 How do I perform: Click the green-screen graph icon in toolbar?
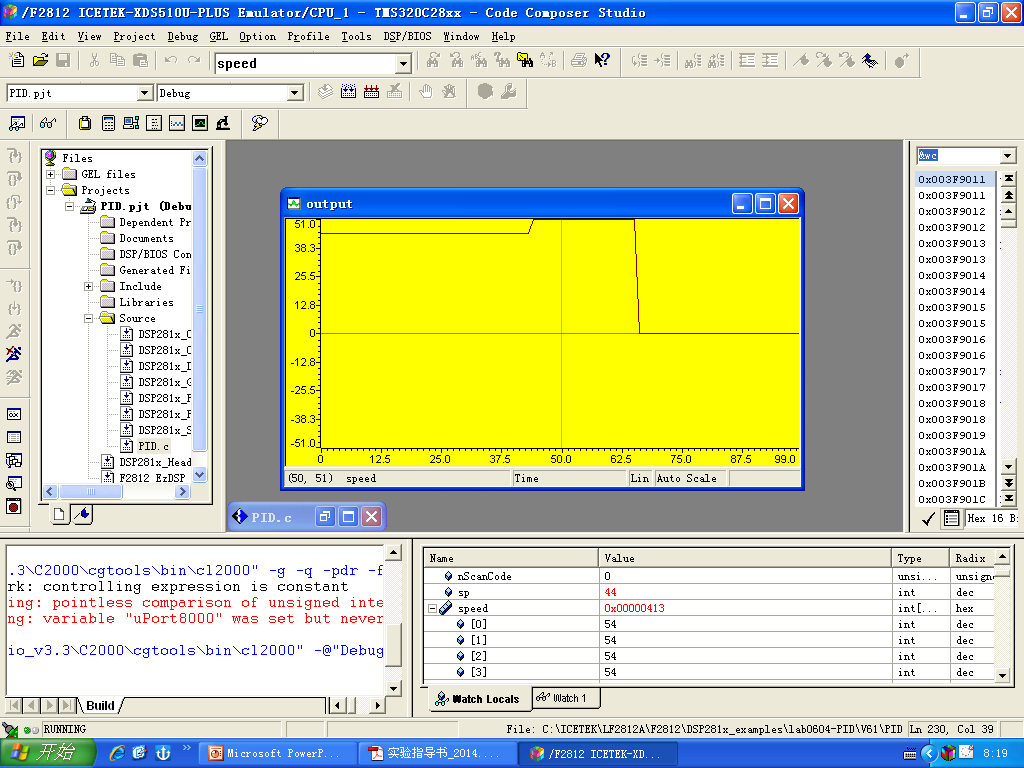(x=200, y=123)
